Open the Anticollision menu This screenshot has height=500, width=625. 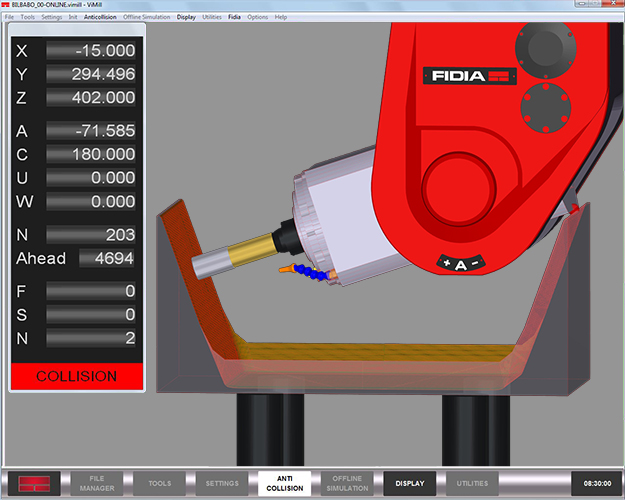tap(100, 17)
